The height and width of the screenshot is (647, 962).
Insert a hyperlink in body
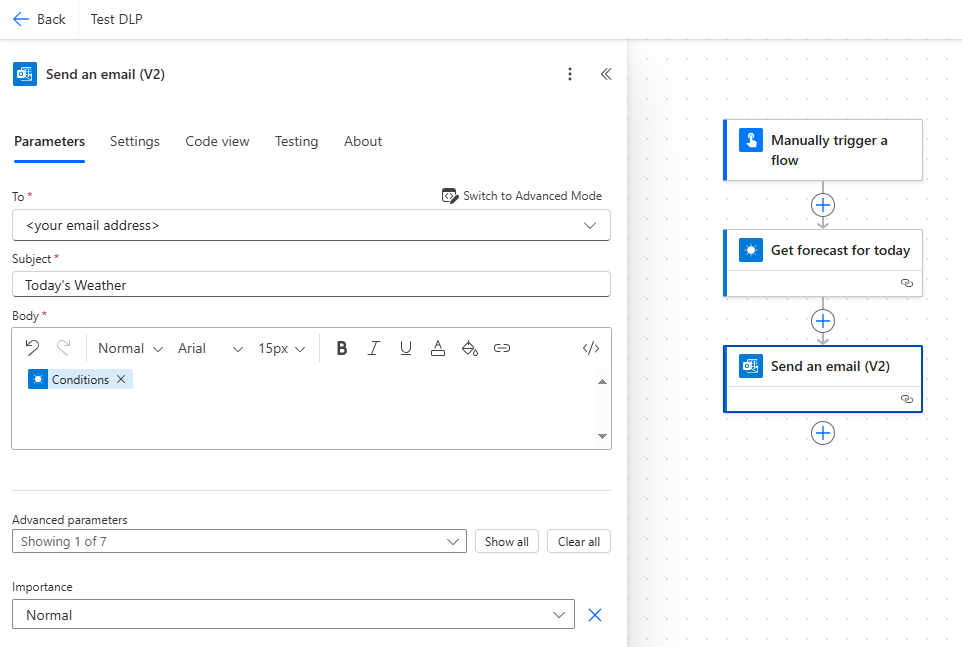click(502, 348)
